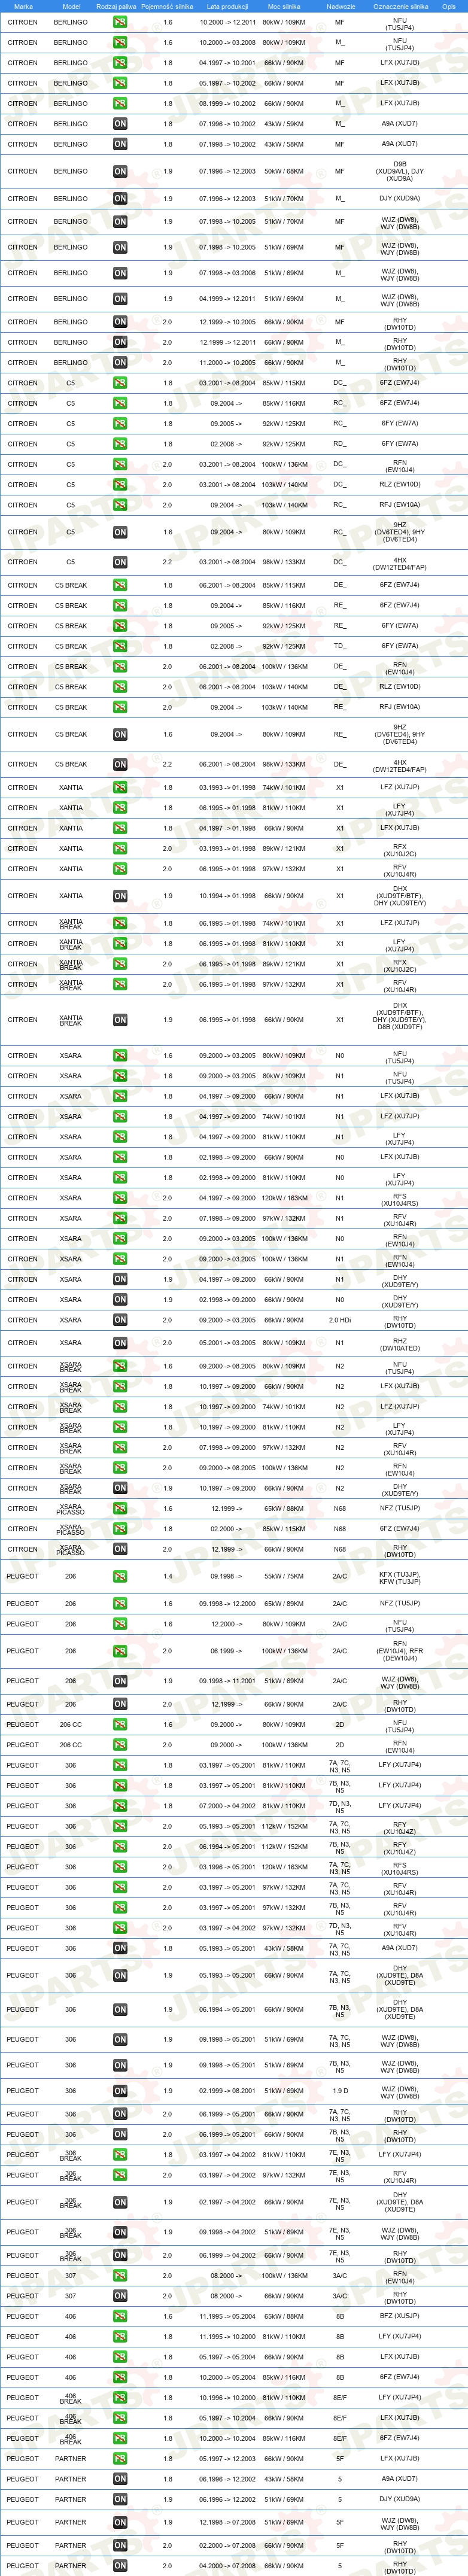This screenshot has width=468, height=2576.
Task: Click diesel ON icon for Berlingo 43kW / 59KM
Action: click(x=120, y=124)
